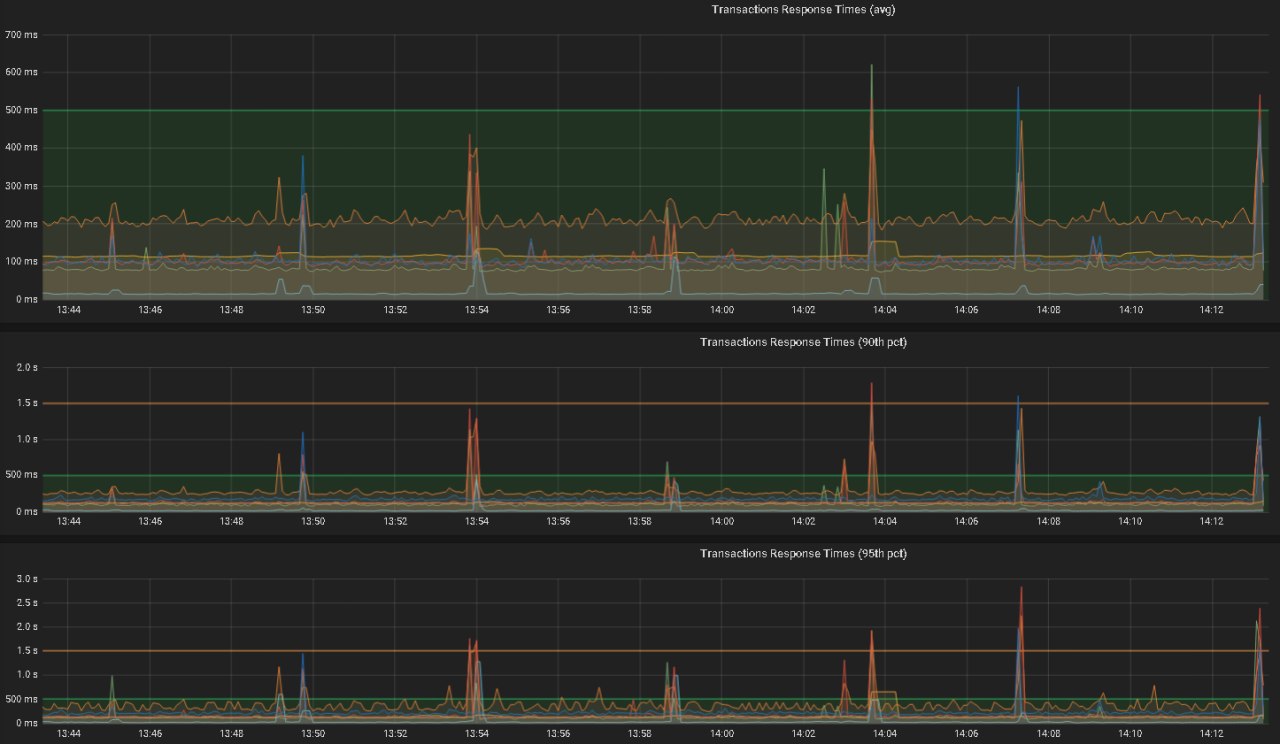Click "14:02" time label in the 95th pct panel

(803, 733)
